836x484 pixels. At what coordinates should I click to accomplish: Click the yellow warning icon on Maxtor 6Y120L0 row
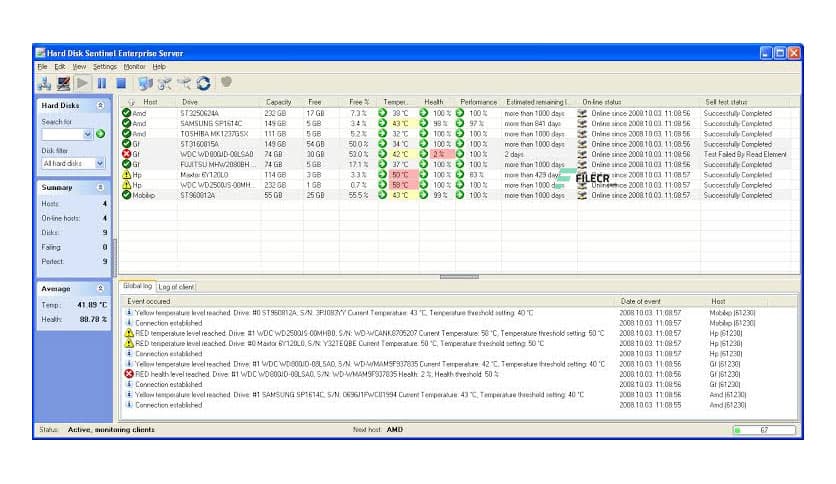pyautogui.click(x=126, y=174)
